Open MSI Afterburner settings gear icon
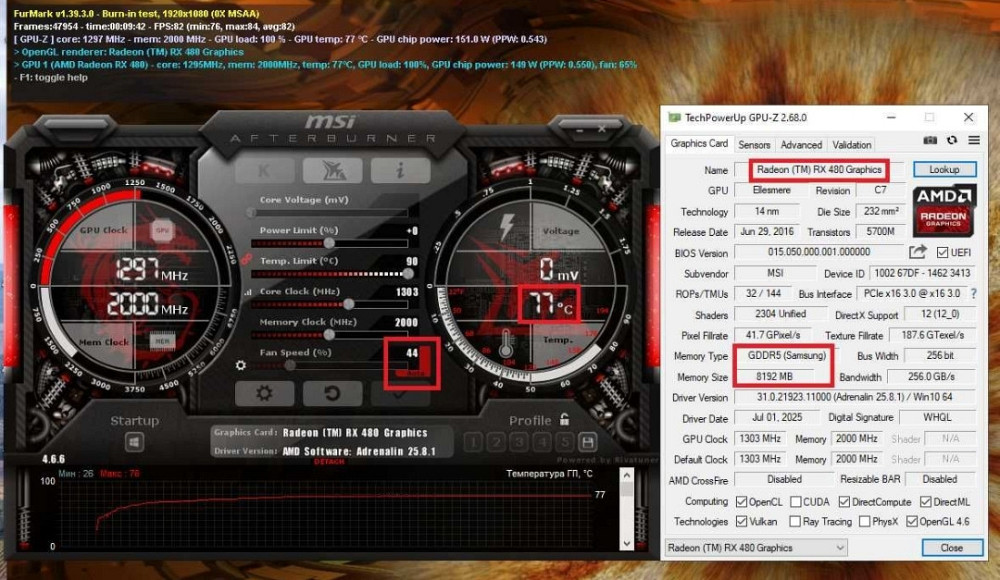 click(265, 392)
